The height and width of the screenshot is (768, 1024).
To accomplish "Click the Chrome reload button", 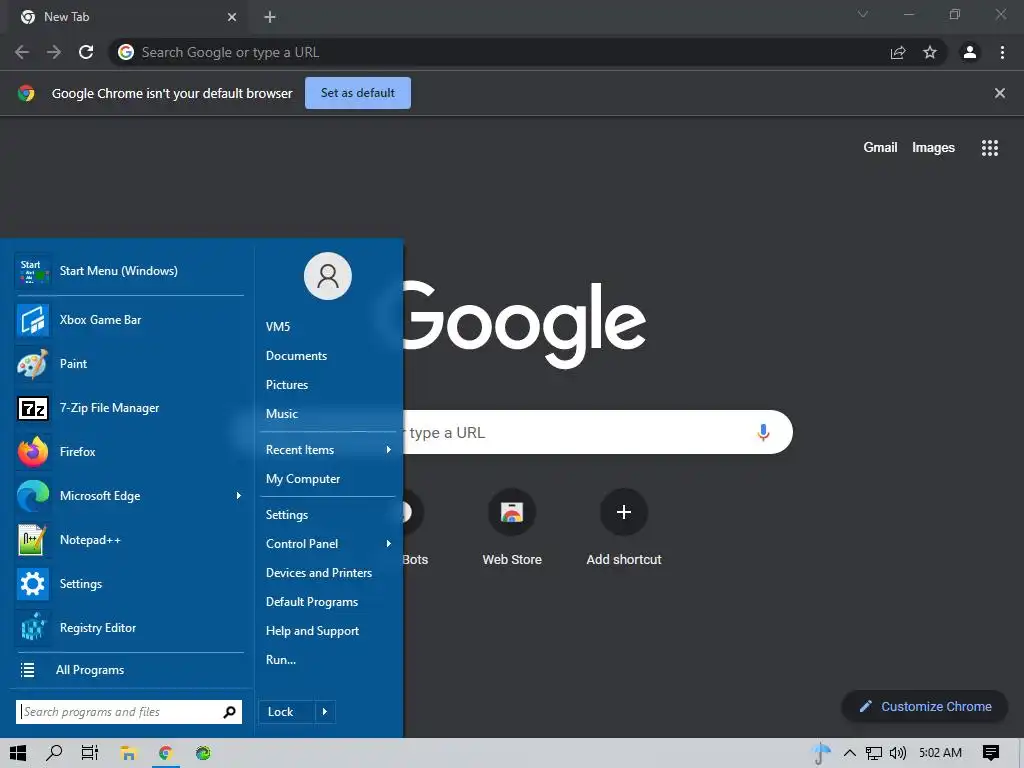I will click(86, 52).
